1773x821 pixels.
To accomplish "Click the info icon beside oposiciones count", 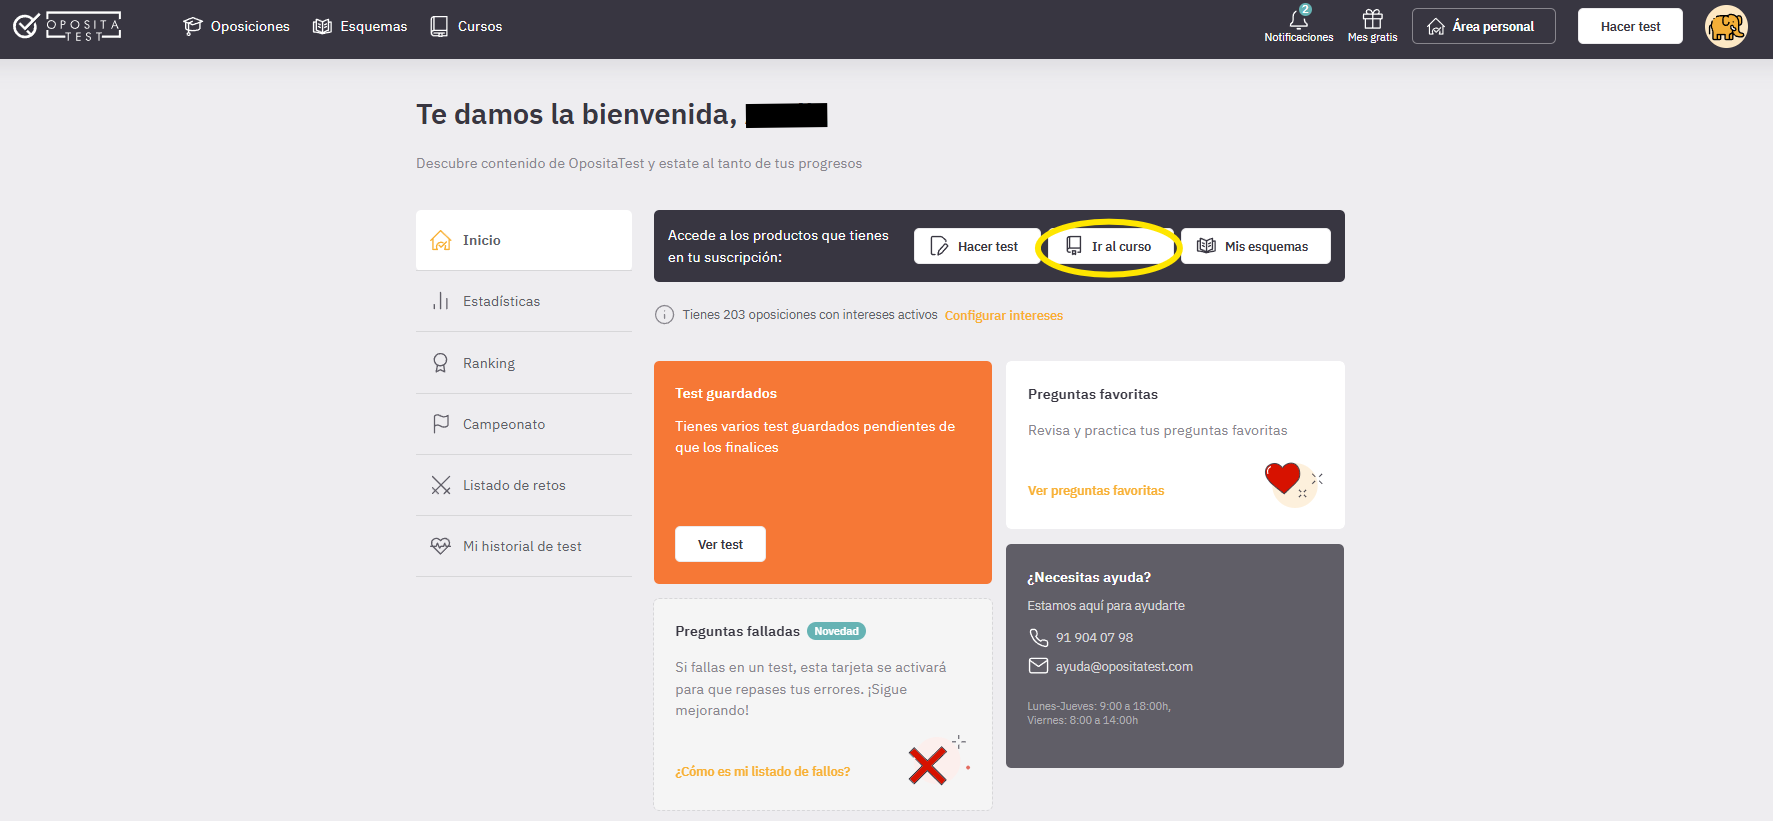I will 664,315.
